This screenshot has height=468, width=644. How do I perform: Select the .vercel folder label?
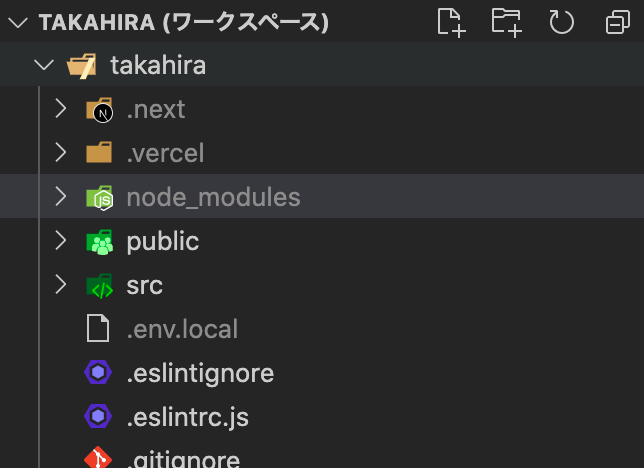pyautogui.click(x=165, y=153)
